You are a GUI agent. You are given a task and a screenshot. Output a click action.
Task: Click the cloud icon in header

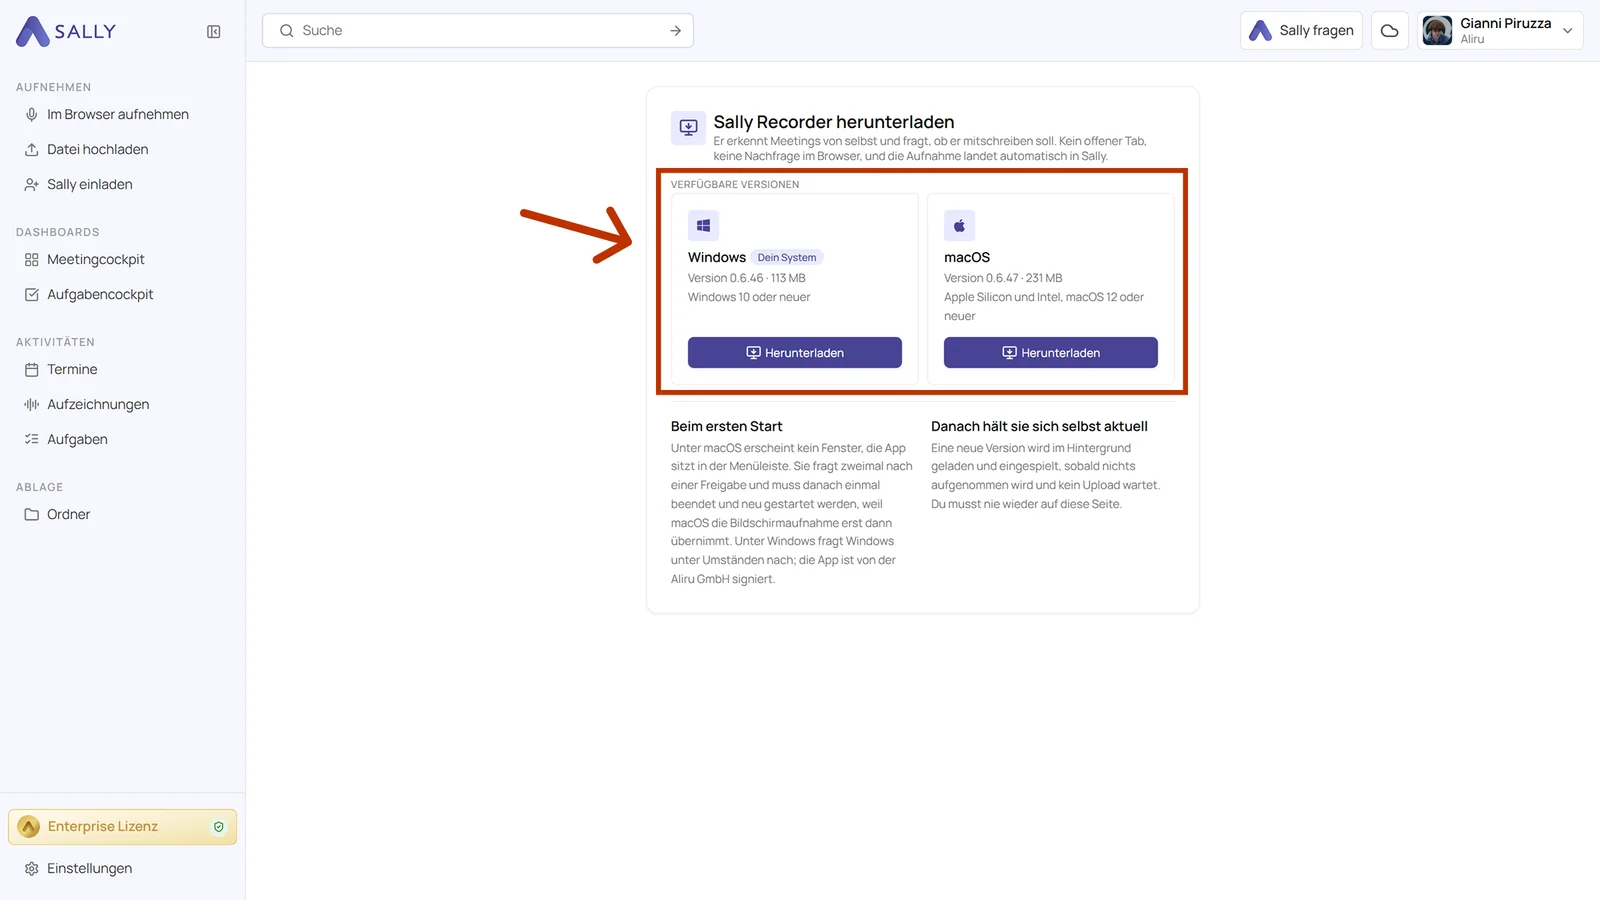1390,31
